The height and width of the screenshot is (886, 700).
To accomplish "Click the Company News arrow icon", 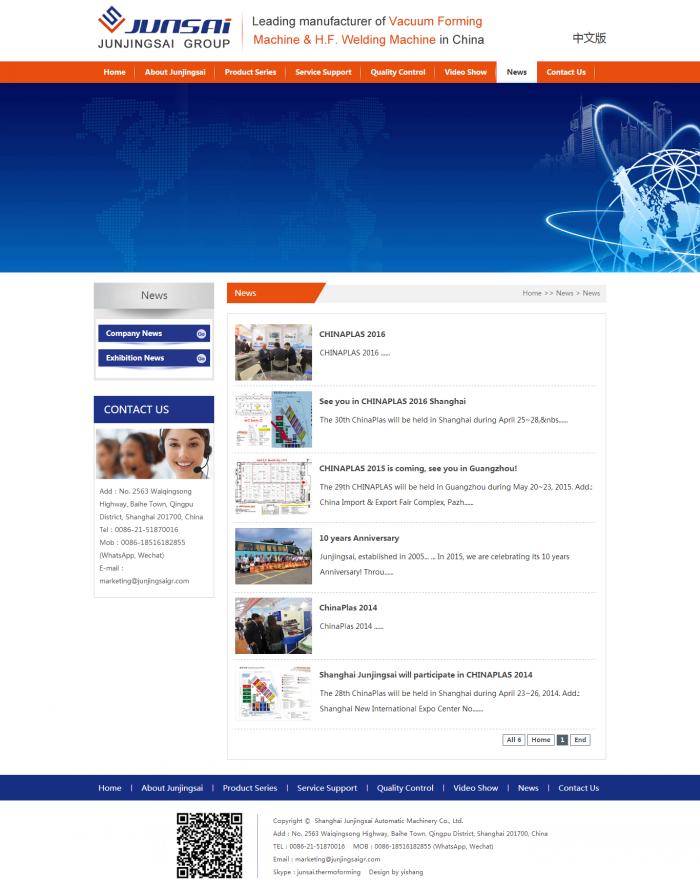I will [201, 334].
